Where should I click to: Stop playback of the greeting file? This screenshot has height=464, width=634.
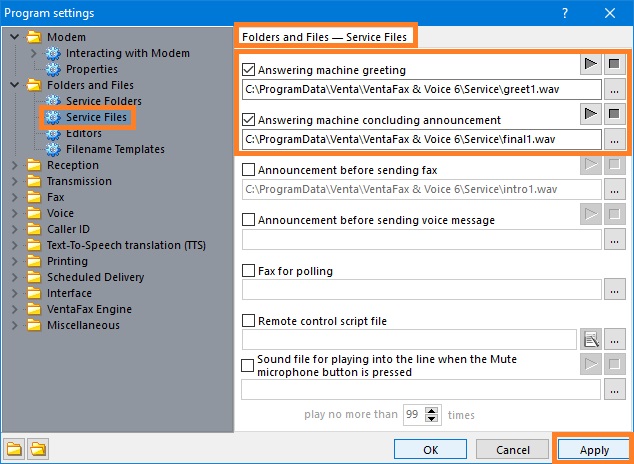pos(615,64)
